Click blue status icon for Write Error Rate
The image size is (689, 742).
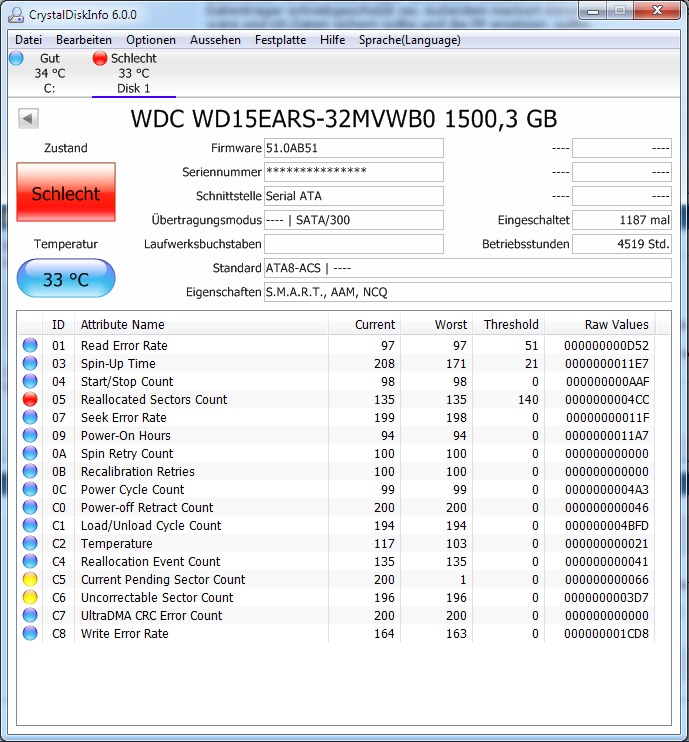pos(30,633)
